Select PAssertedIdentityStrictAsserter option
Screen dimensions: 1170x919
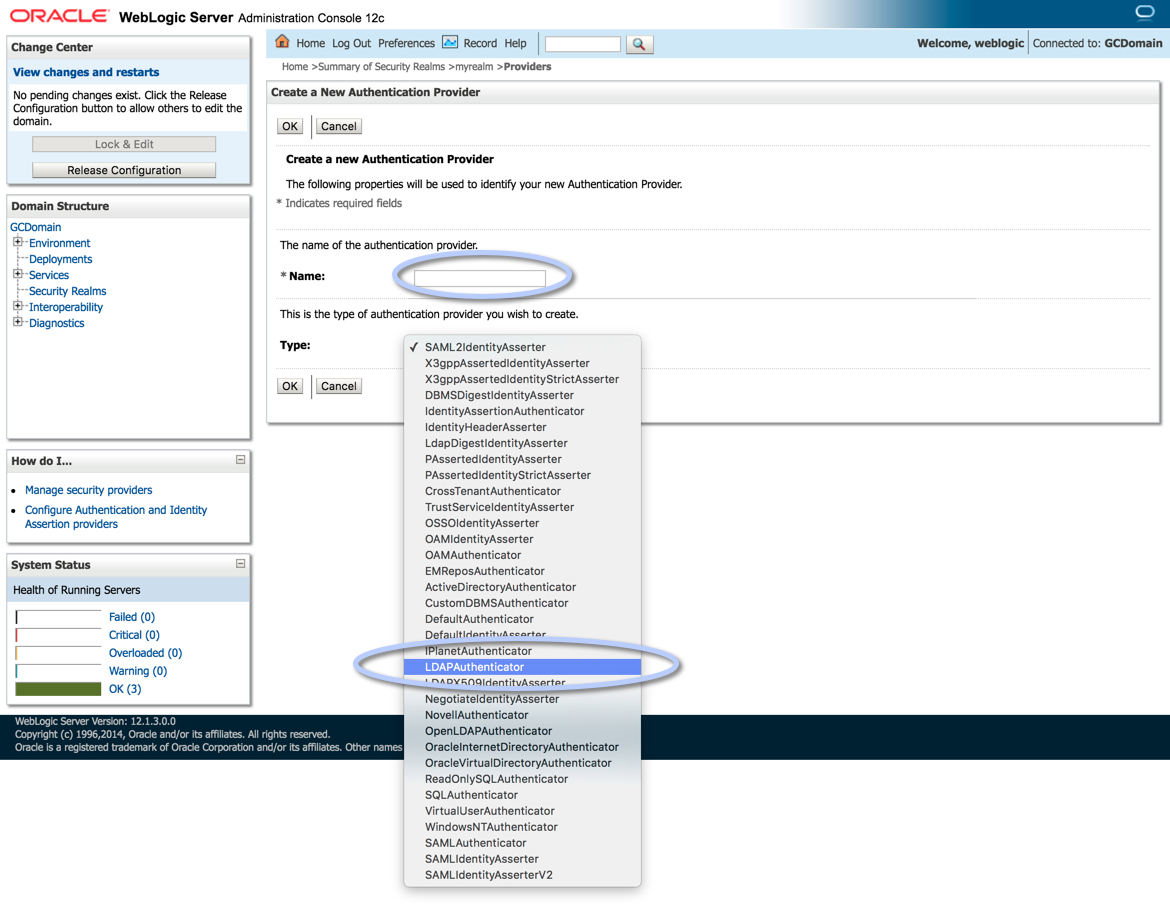(522, 475)
